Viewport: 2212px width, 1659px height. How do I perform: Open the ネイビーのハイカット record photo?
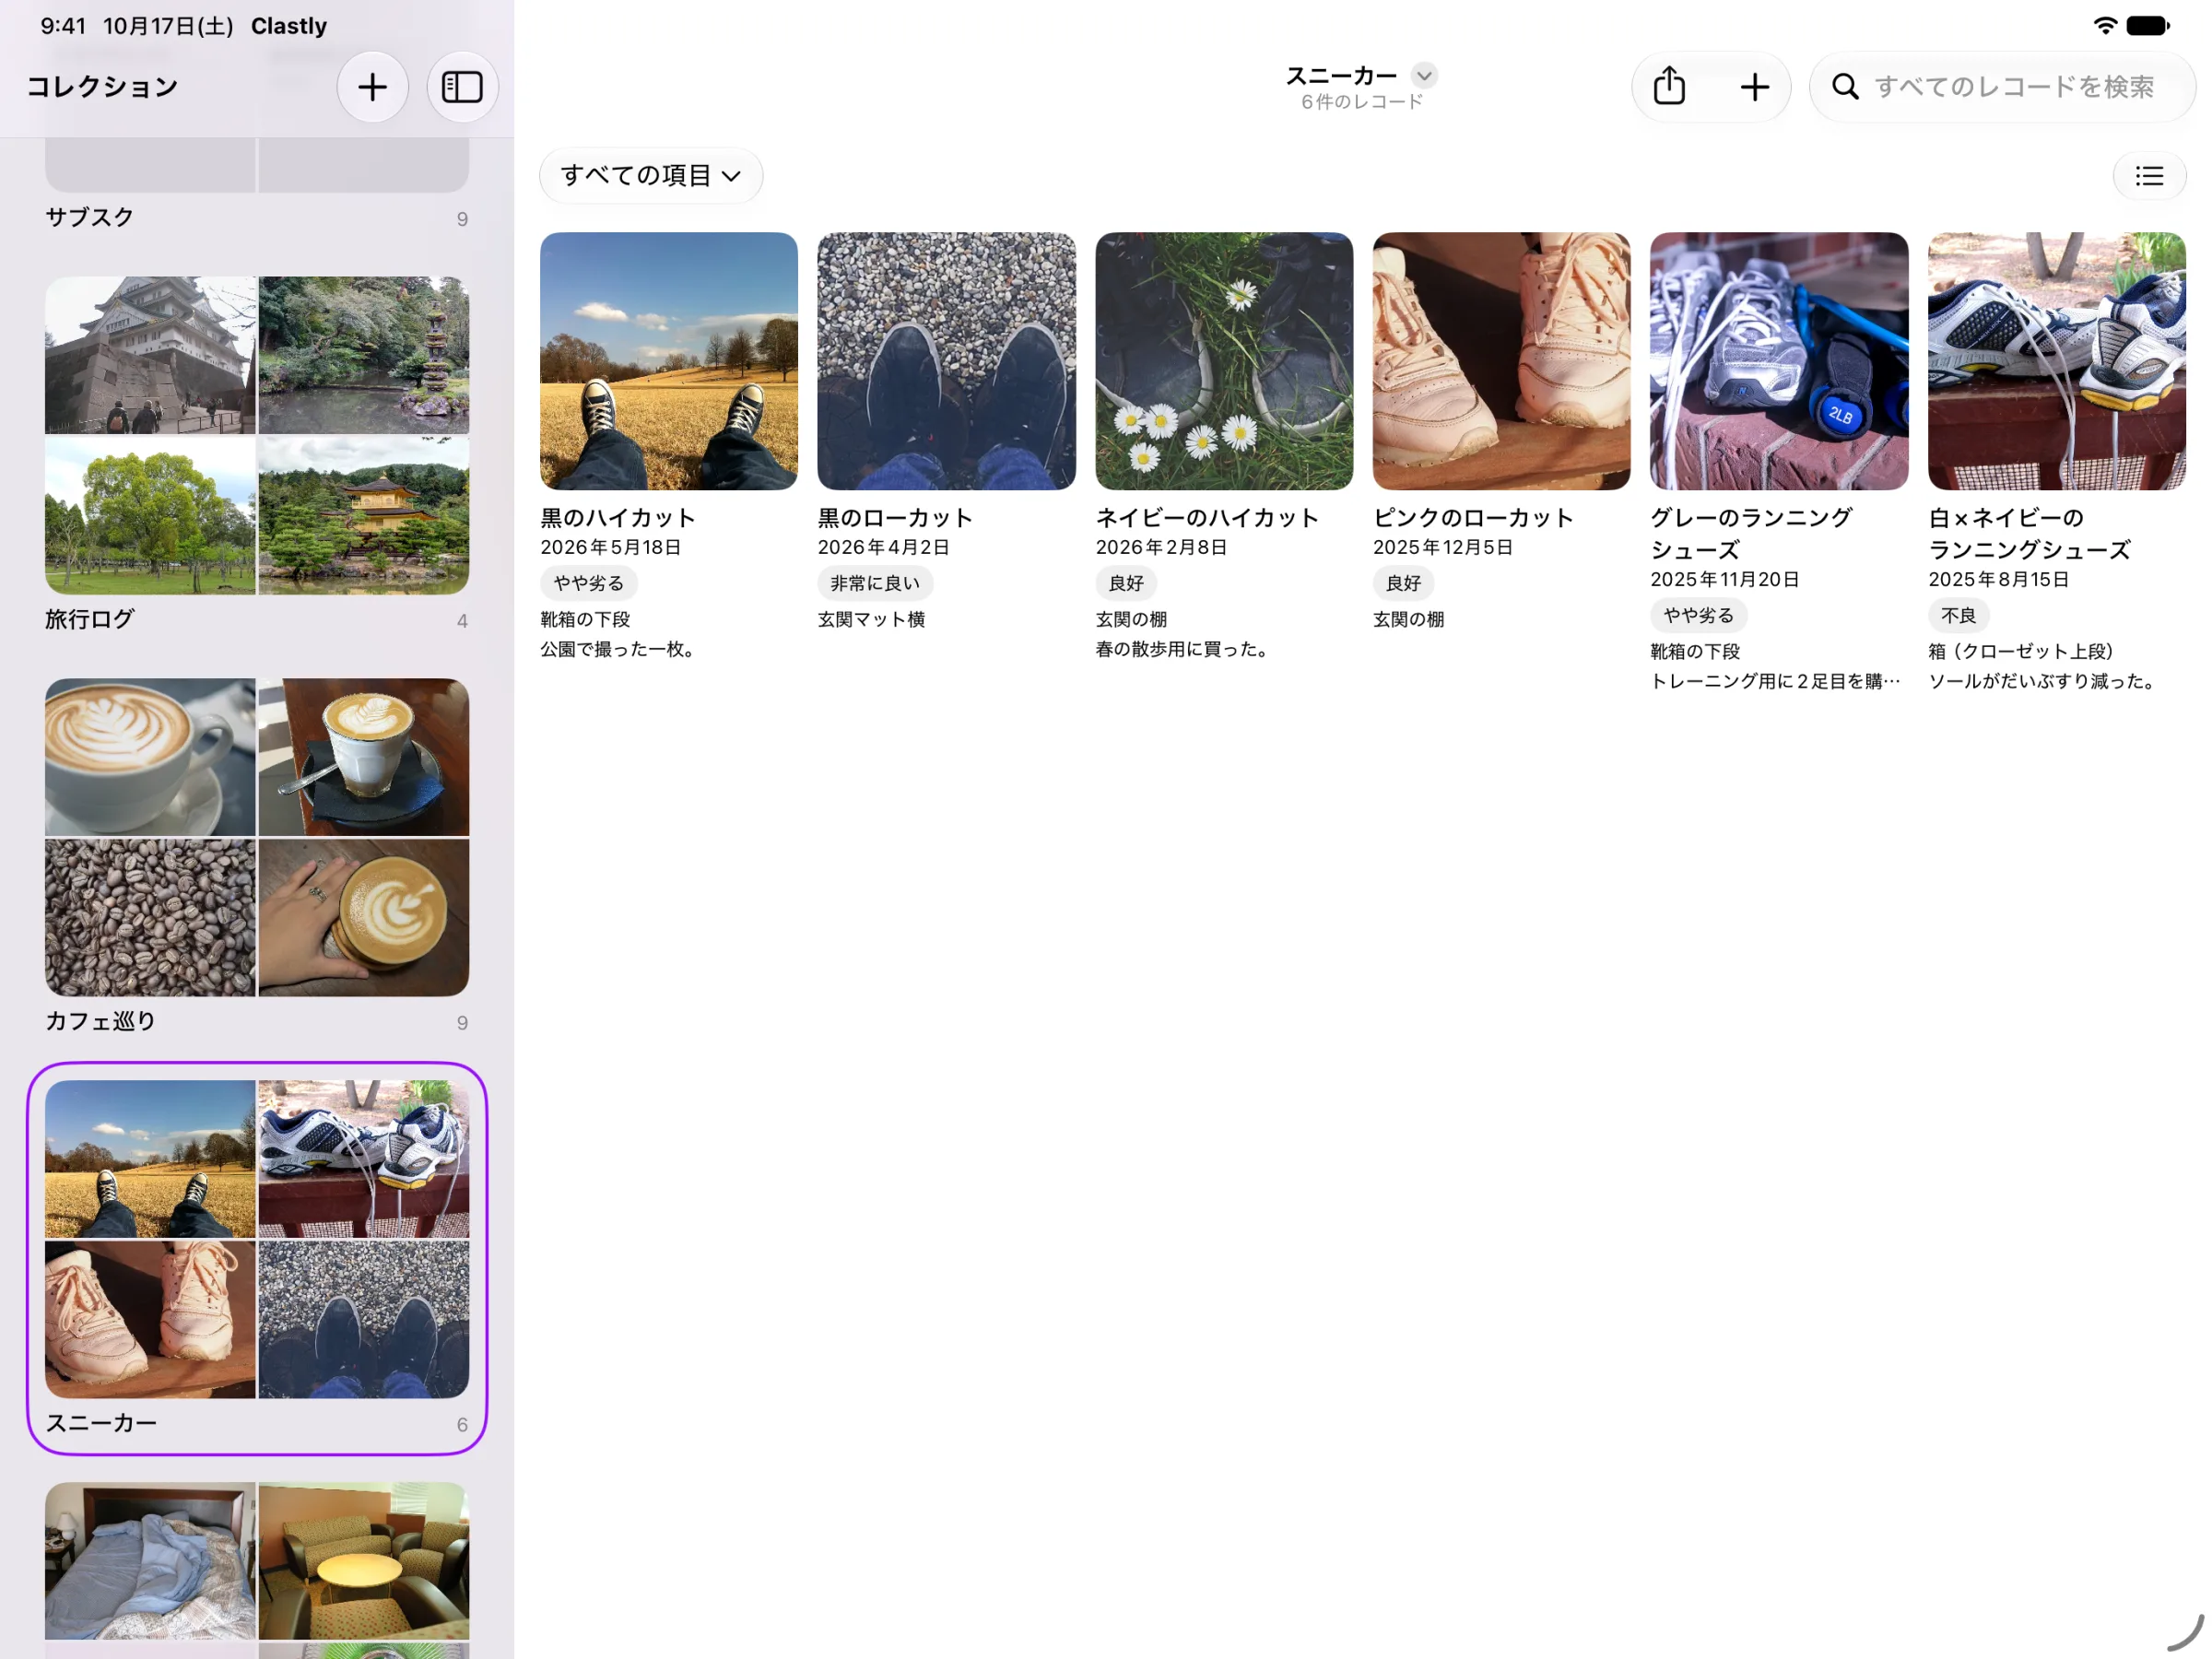pyautogui.click(x=1224, y=361)
